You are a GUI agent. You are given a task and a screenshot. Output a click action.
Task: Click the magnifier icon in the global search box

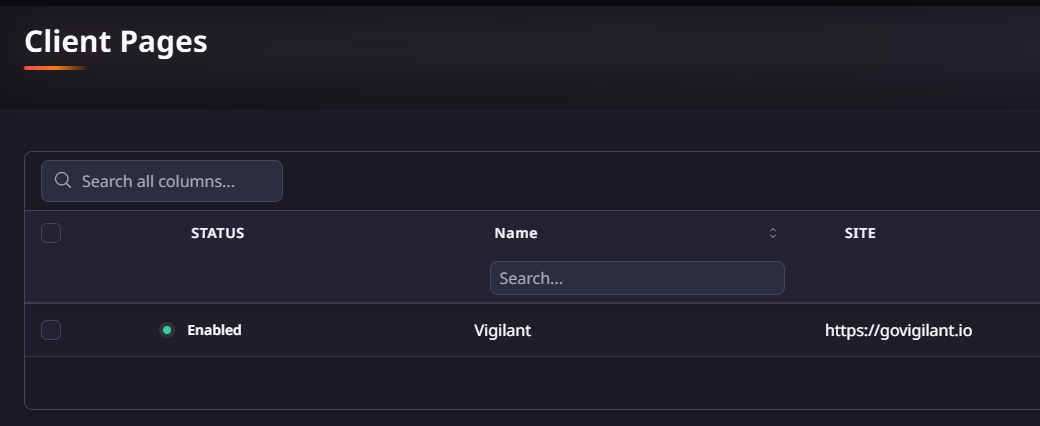(x=63, y=181)
